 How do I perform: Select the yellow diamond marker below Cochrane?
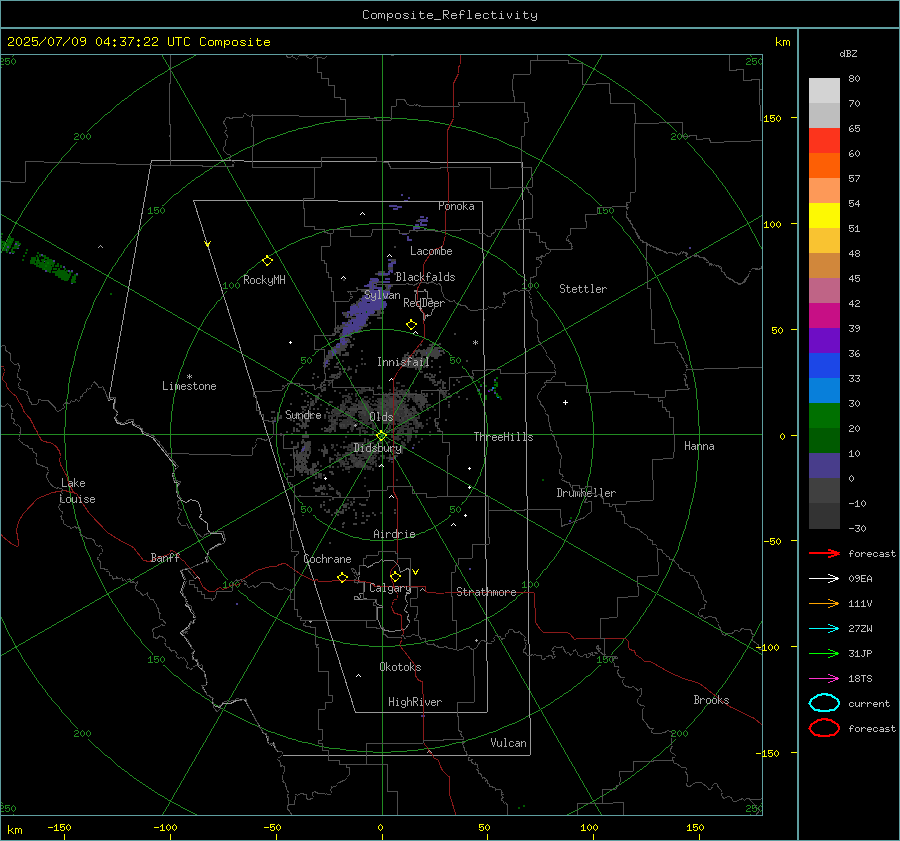(342, 577)
